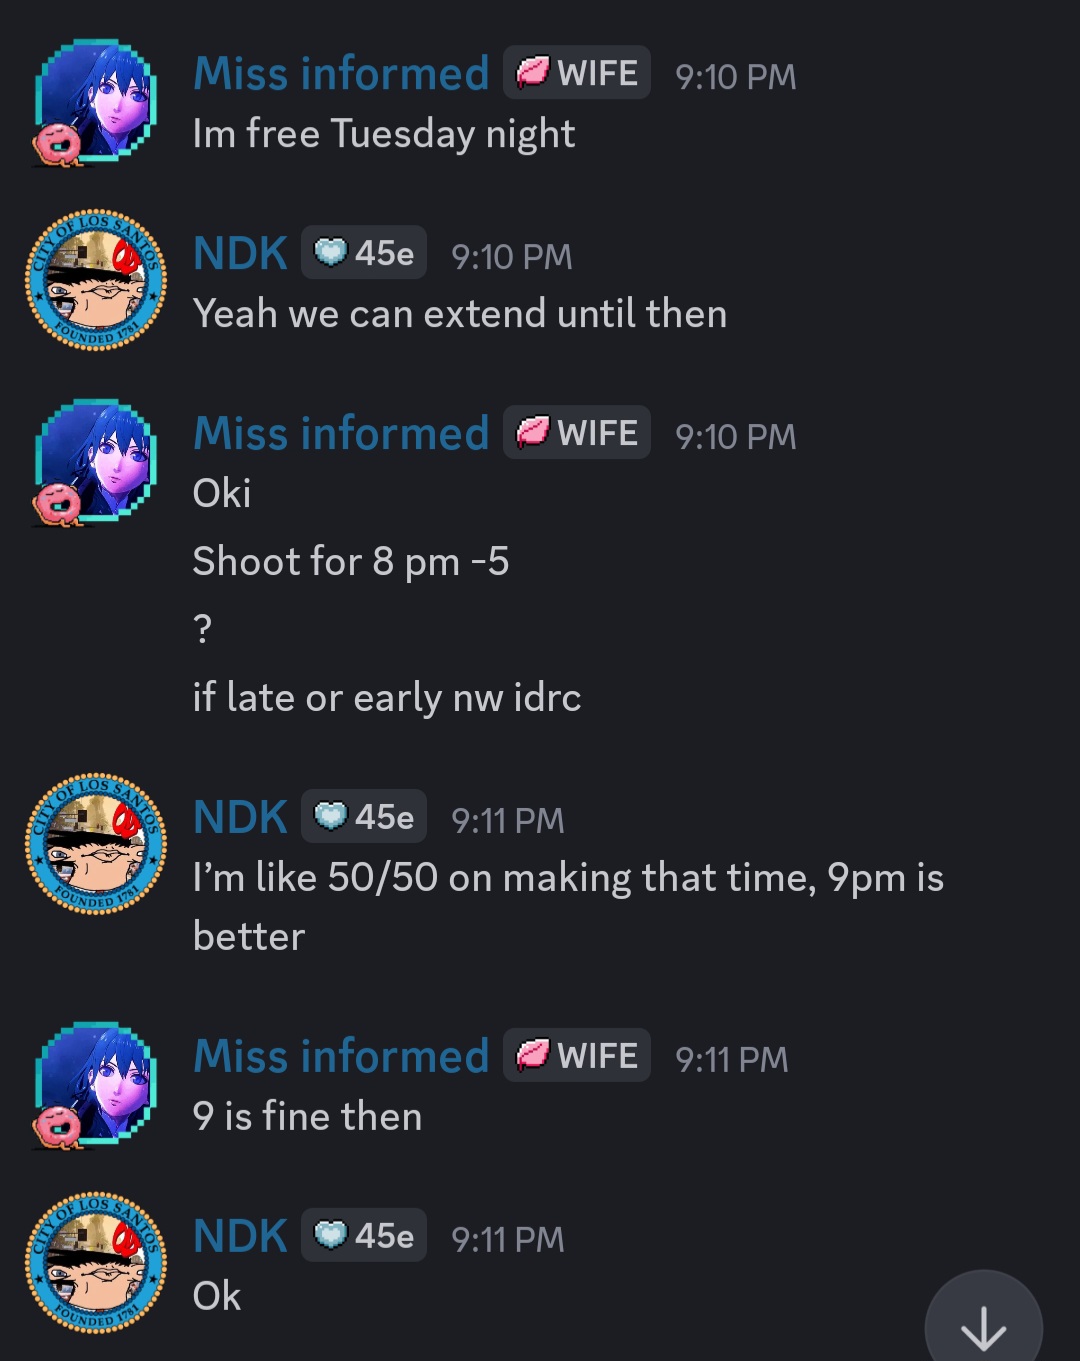Select the message 'Shoot for 8 pm -5'
Screen dimensions: 1080x1361
point(351,562)
